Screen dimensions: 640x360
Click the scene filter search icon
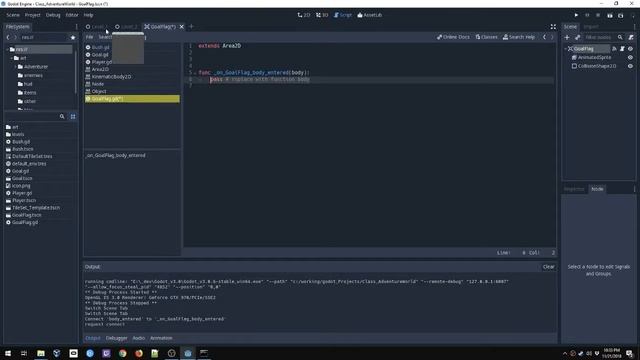(620, 37)
